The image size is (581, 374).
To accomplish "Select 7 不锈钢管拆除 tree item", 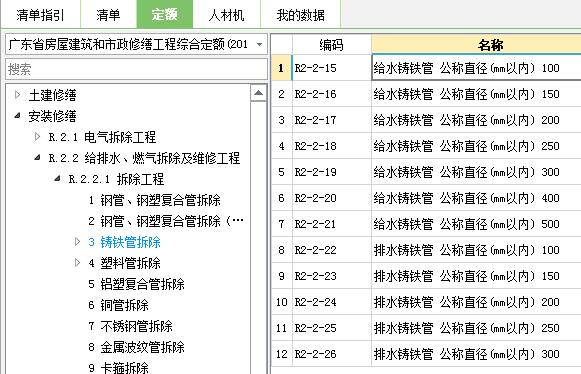I will click(x=130, y=326).
